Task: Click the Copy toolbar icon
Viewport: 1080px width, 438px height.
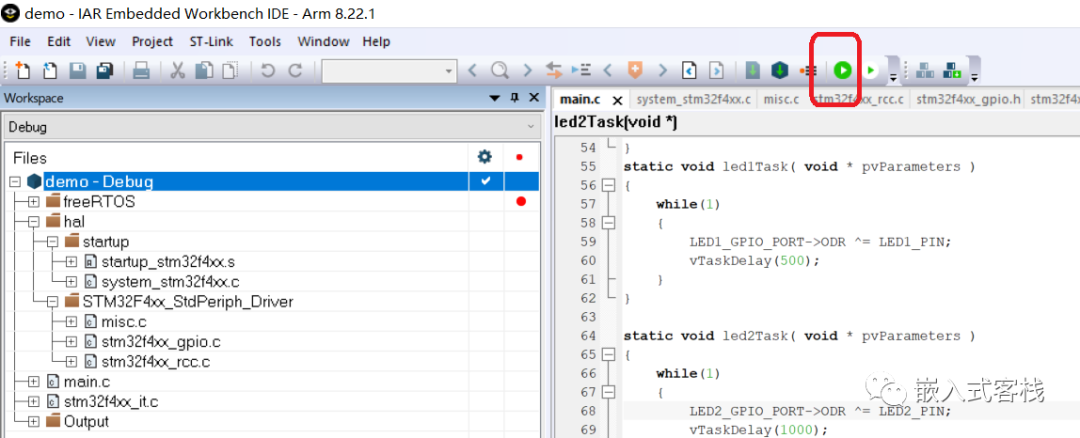Action: pyautogui.click(x=204, y=70)
